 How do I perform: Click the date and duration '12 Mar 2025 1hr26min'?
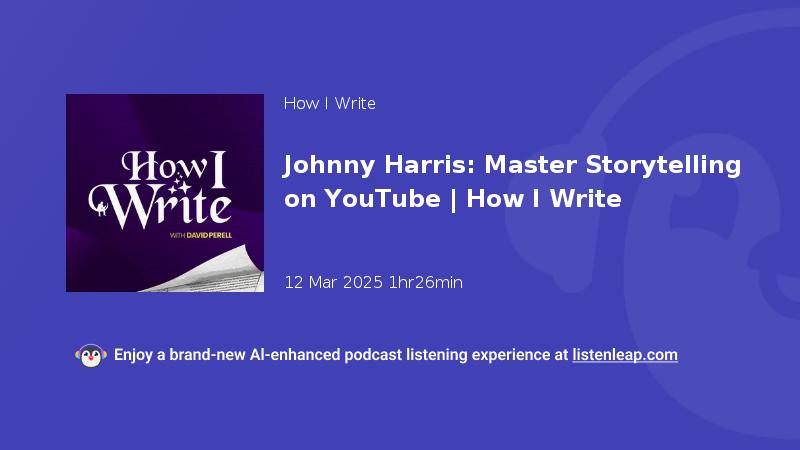[x=373, y=282]
